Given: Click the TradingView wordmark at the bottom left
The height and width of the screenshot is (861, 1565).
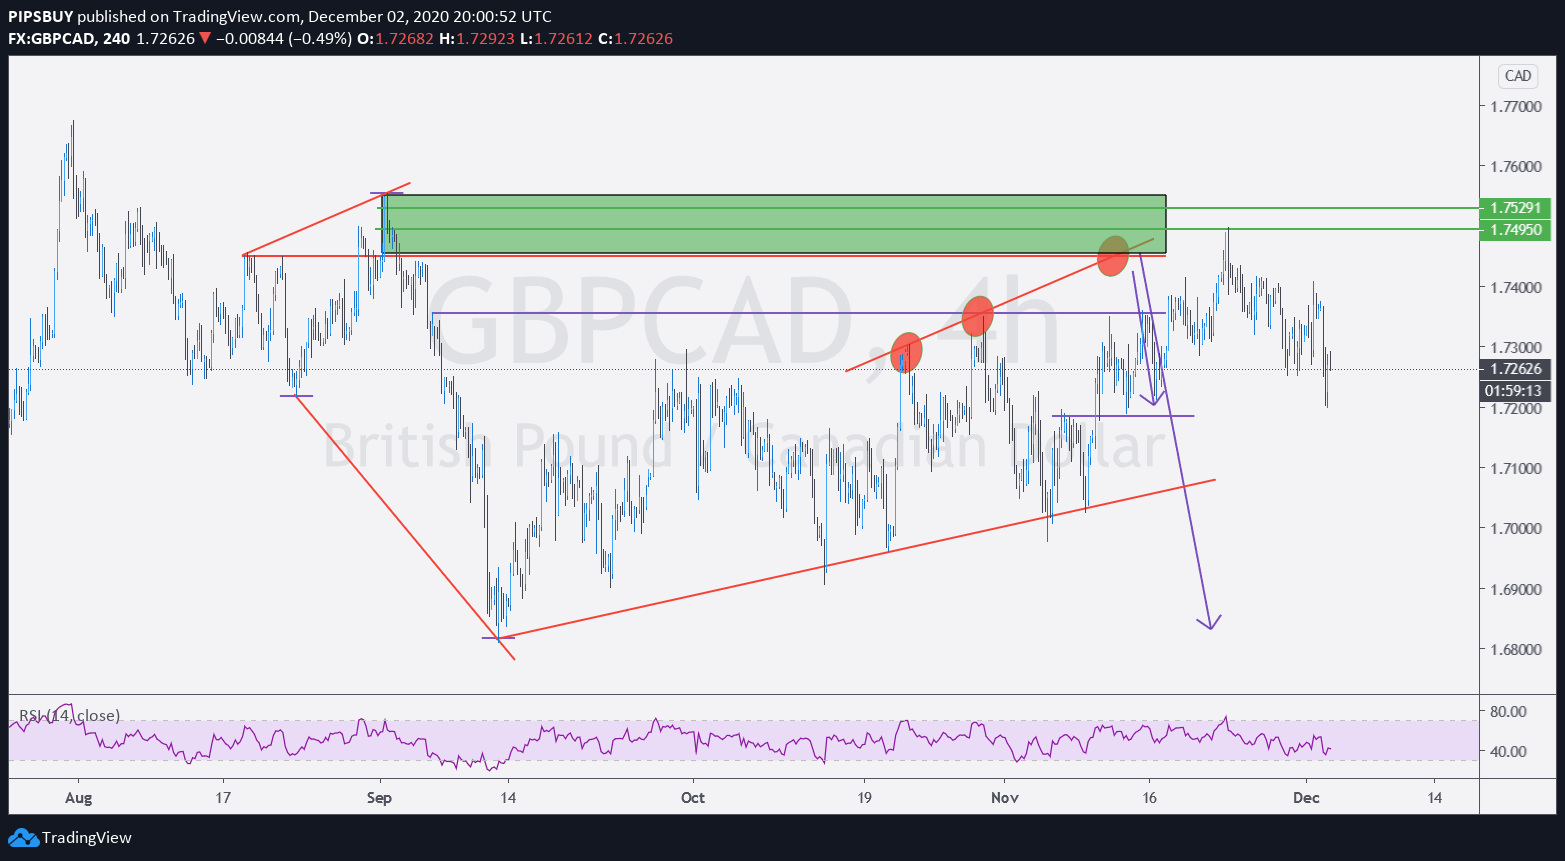Looking at the screenshot, I should coord(87,838).
